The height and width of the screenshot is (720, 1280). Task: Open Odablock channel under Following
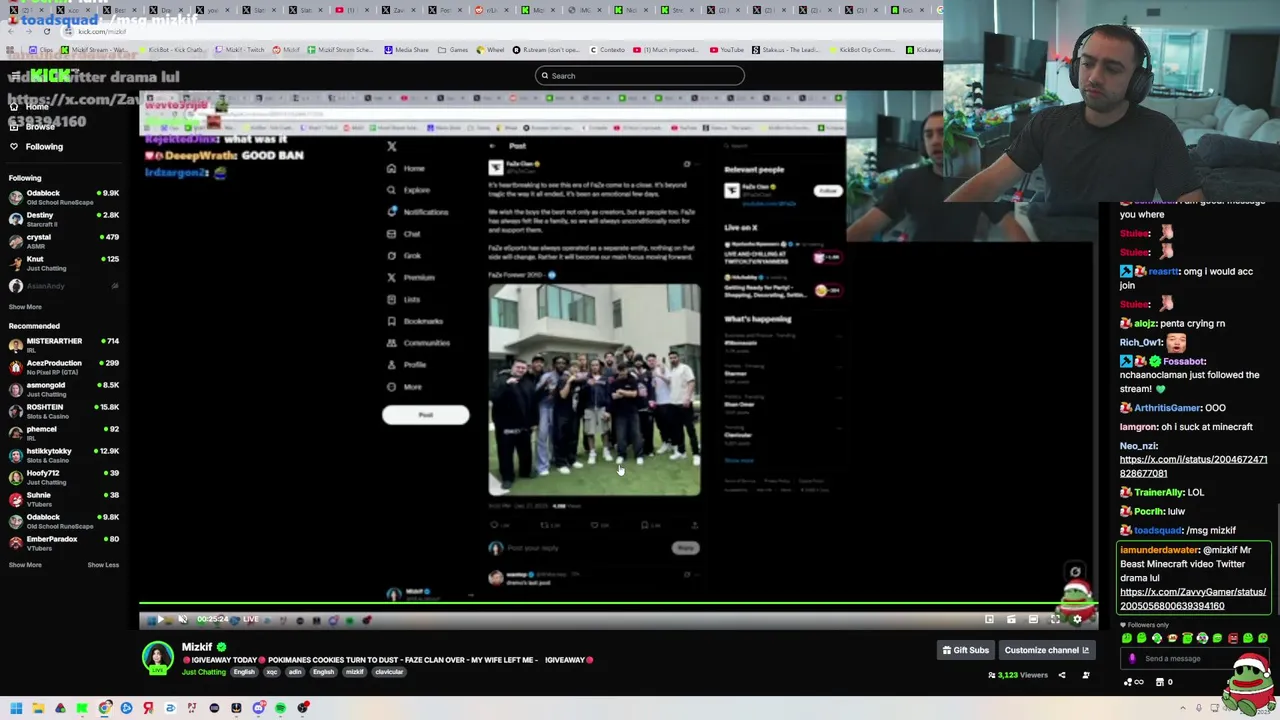(x=64, y=197)
